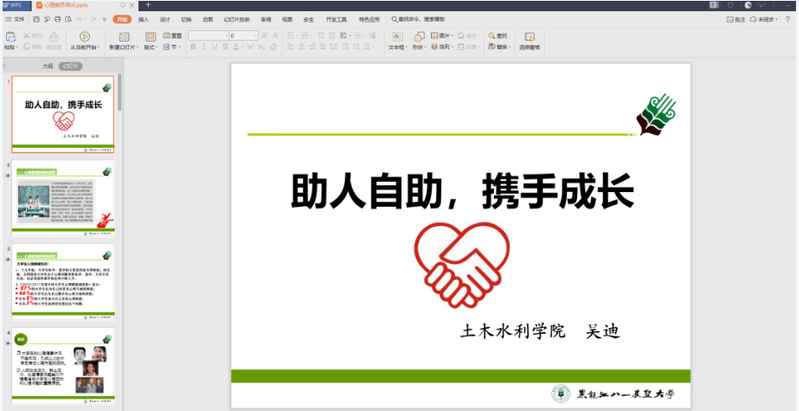The image size is (799, 411).
Task: Open the font size dropdown
Action: [260, 35]
